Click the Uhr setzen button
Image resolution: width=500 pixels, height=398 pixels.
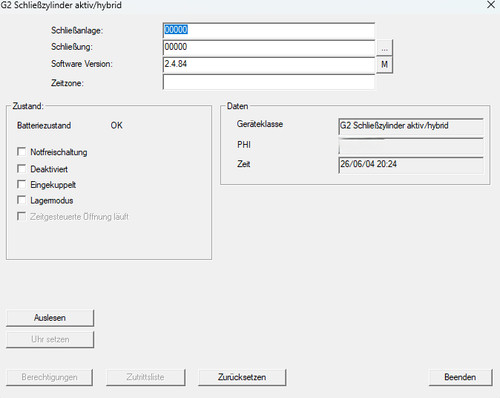point(50,339)
